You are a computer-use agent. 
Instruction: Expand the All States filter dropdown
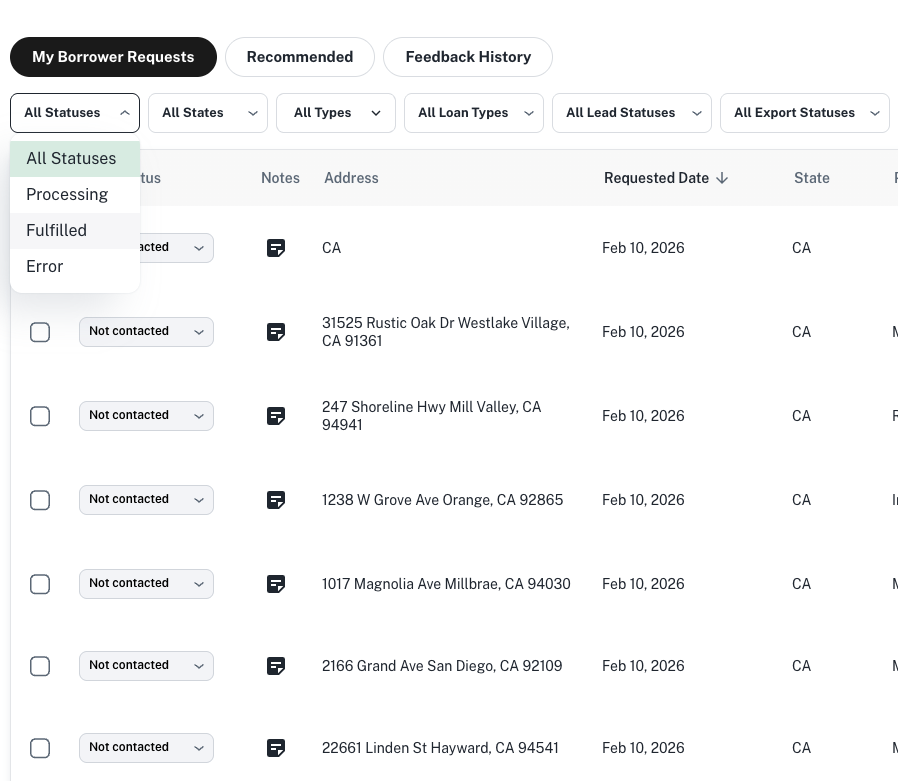(207, 113)
